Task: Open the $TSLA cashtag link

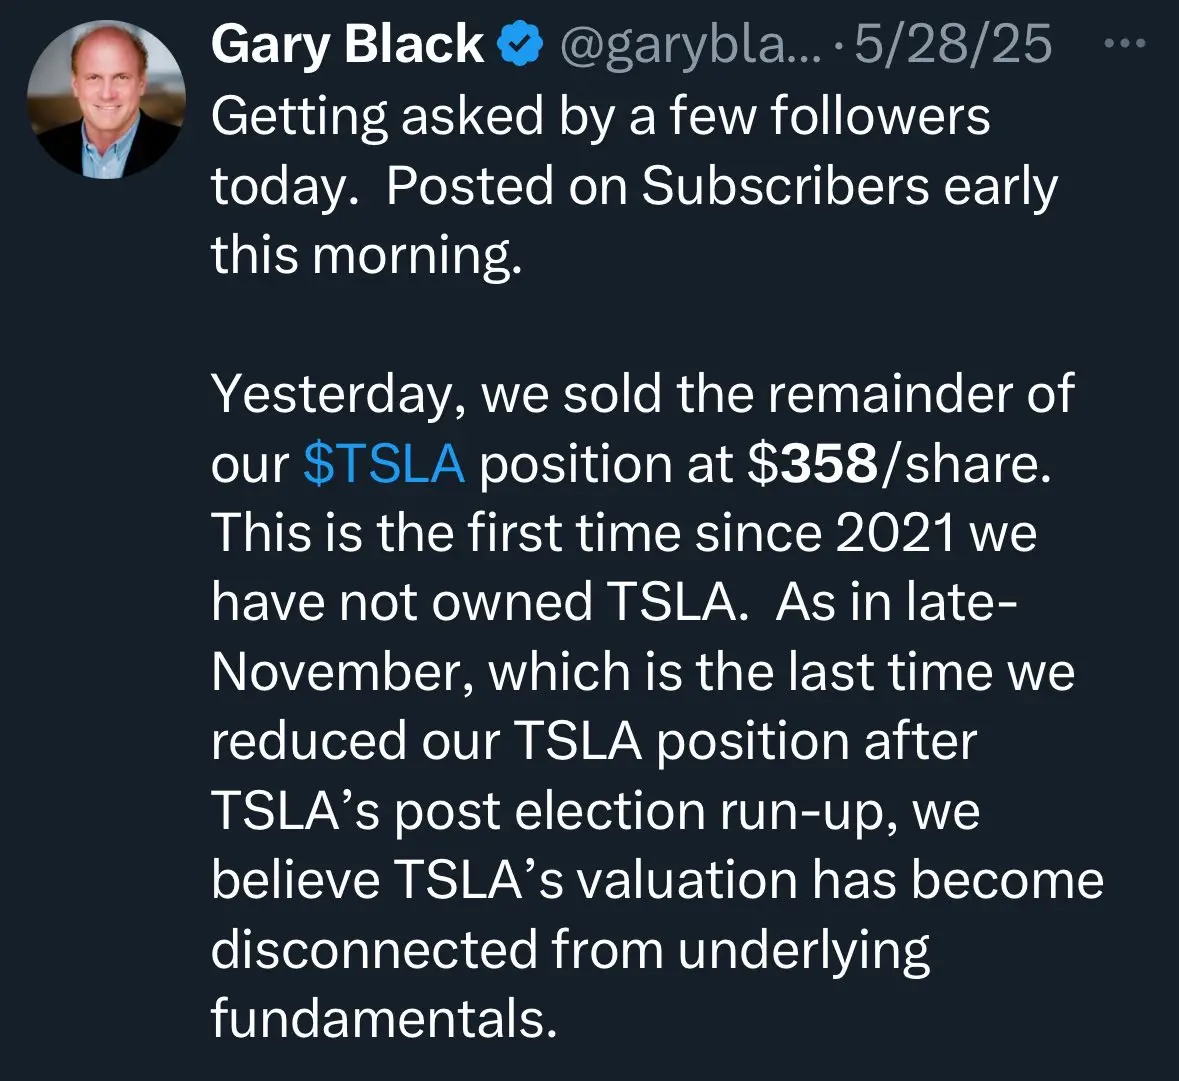Action: tap(384, 463)
